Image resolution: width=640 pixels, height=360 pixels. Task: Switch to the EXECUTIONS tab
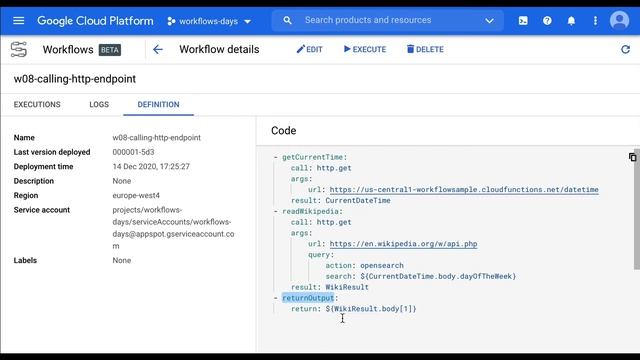(37, 104)
